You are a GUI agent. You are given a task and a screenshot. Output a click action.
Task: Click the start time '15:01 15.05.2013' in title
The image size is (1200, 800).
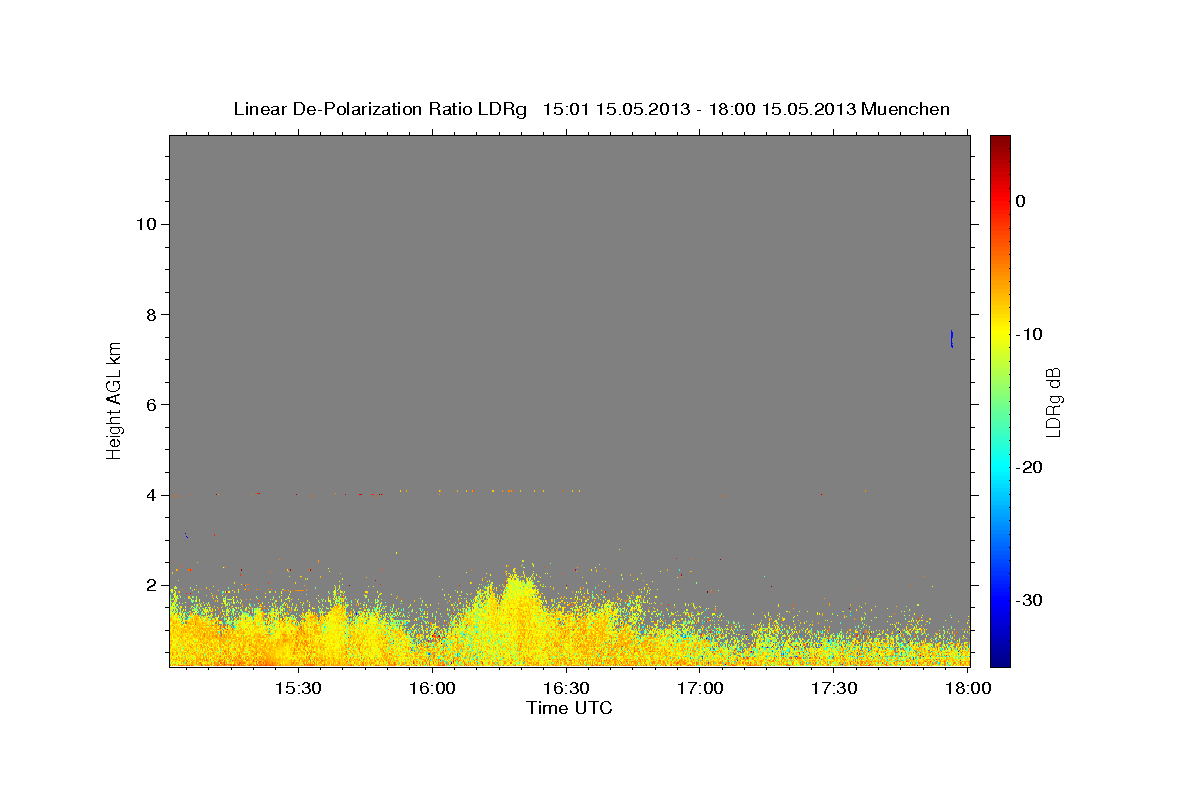click(616, 109)
